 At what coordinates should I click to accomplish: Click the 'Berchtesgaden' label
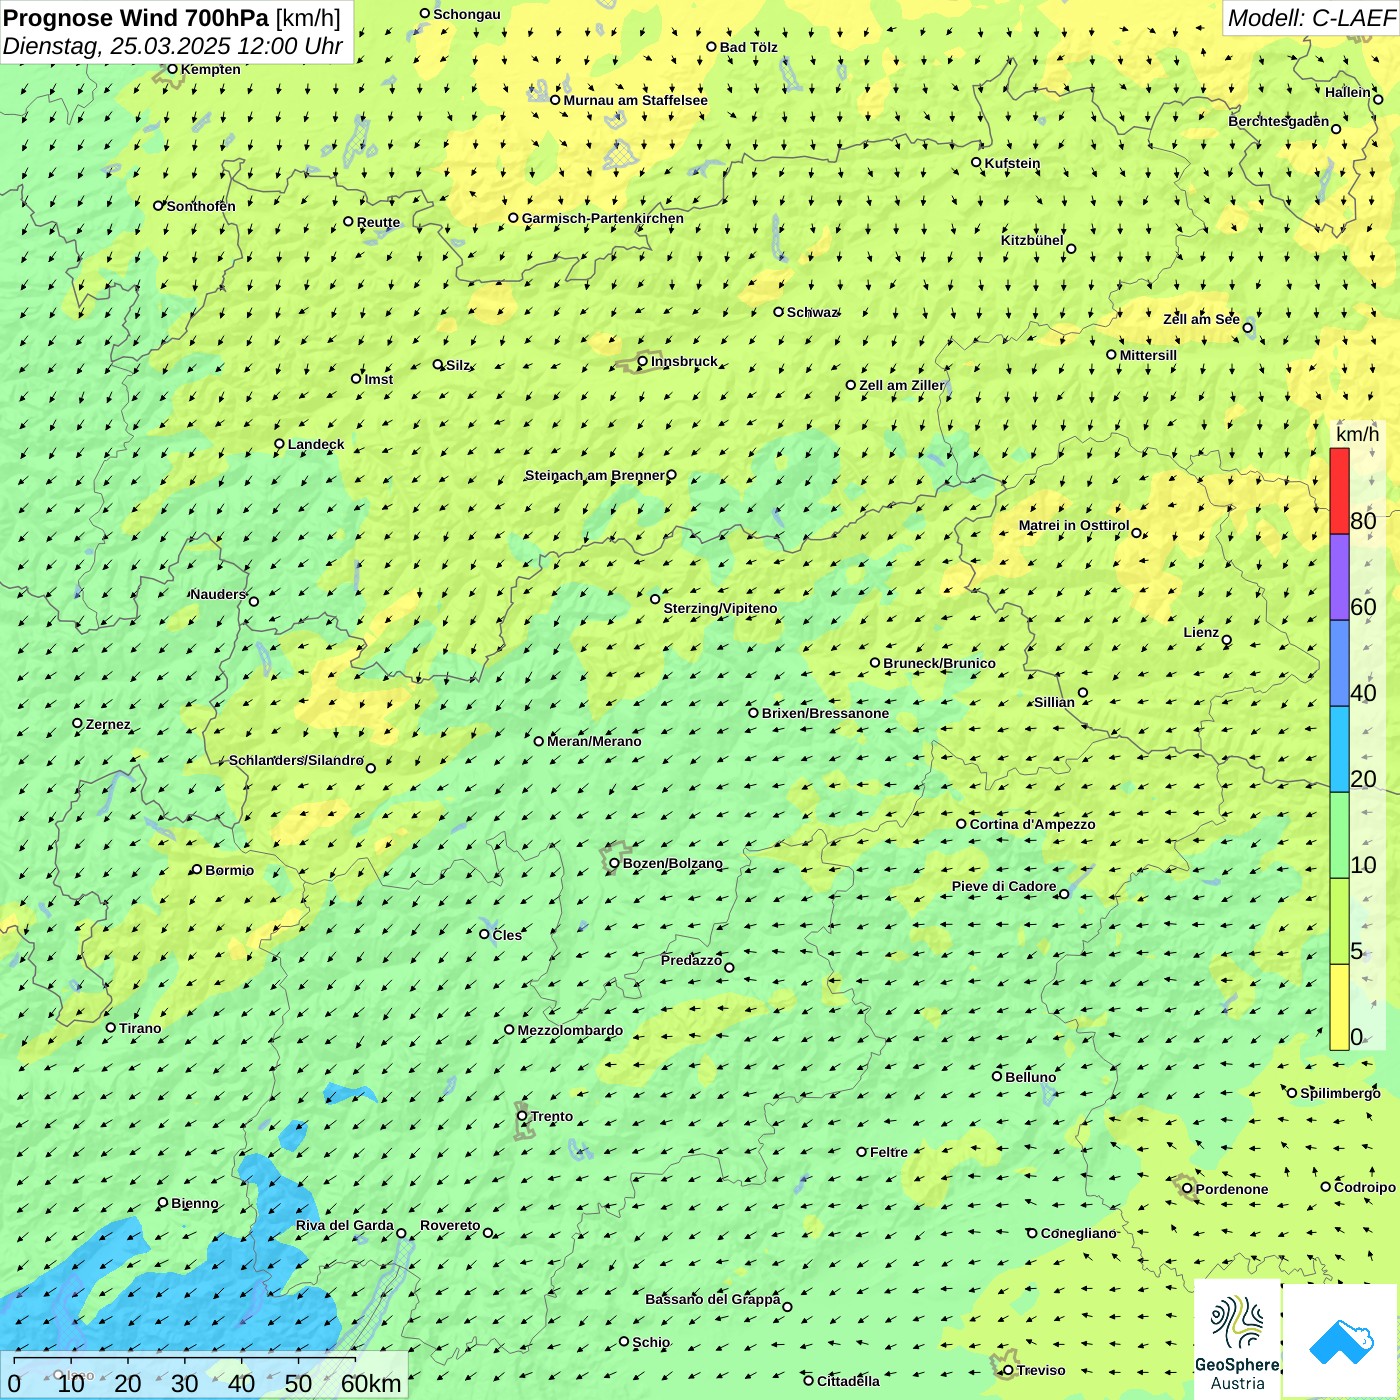pyautogui.click(x=1279, y=121)
